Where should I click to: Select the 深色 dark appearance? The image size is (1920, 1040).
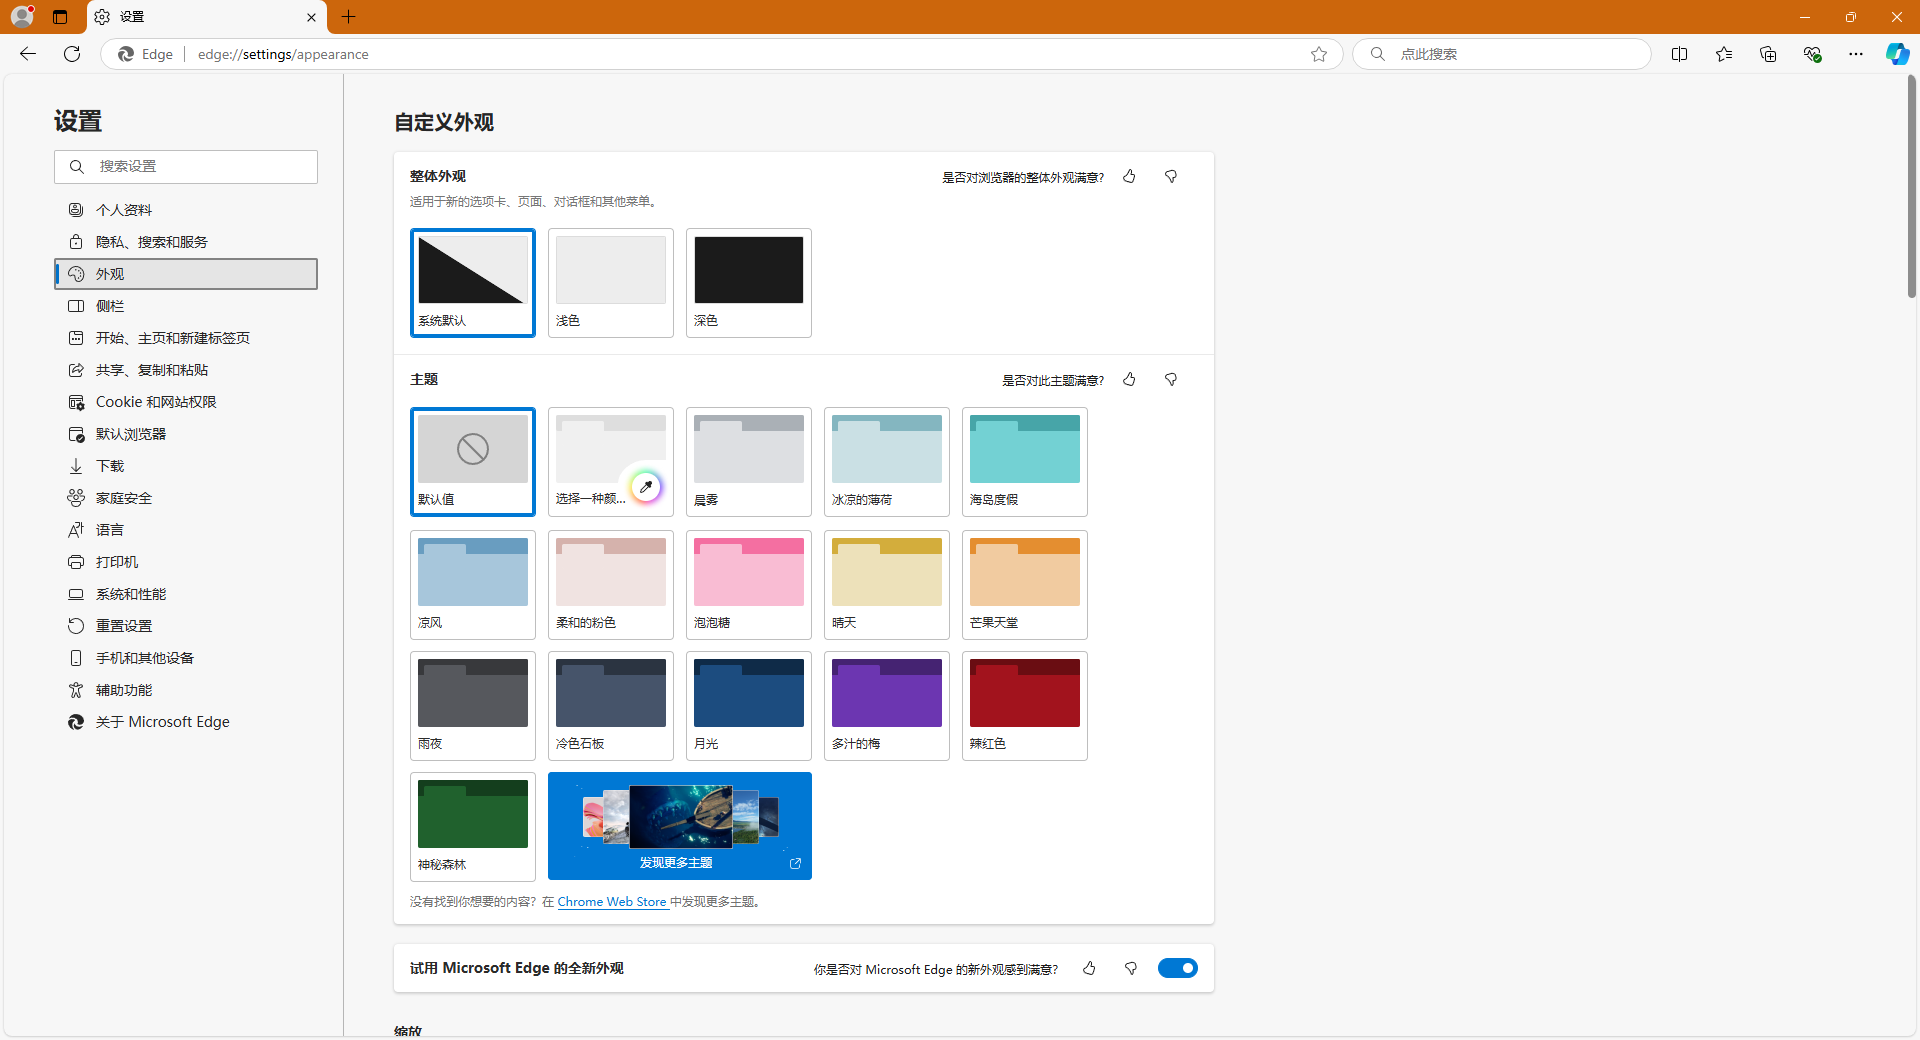tap(749, 283)
